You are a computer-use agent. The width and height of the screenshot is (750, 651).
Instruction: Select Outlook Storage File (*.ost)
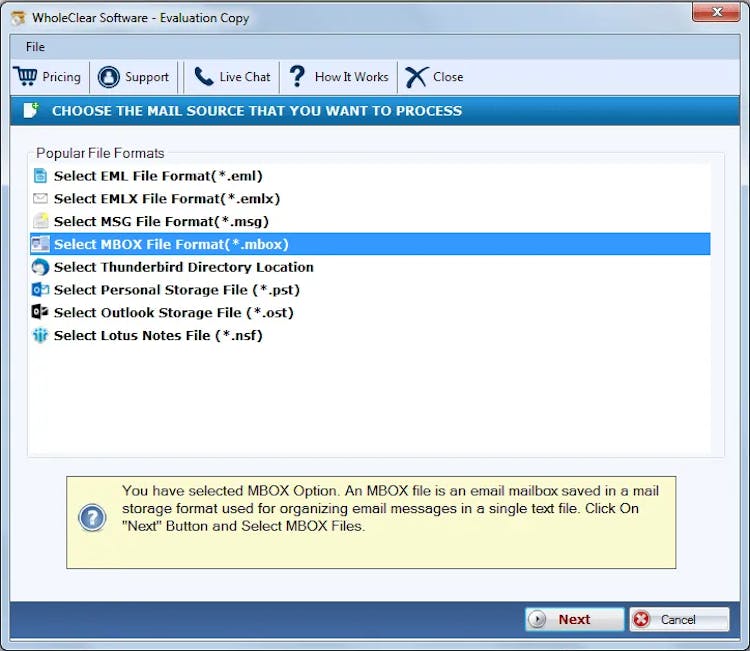tap(174, 313)
